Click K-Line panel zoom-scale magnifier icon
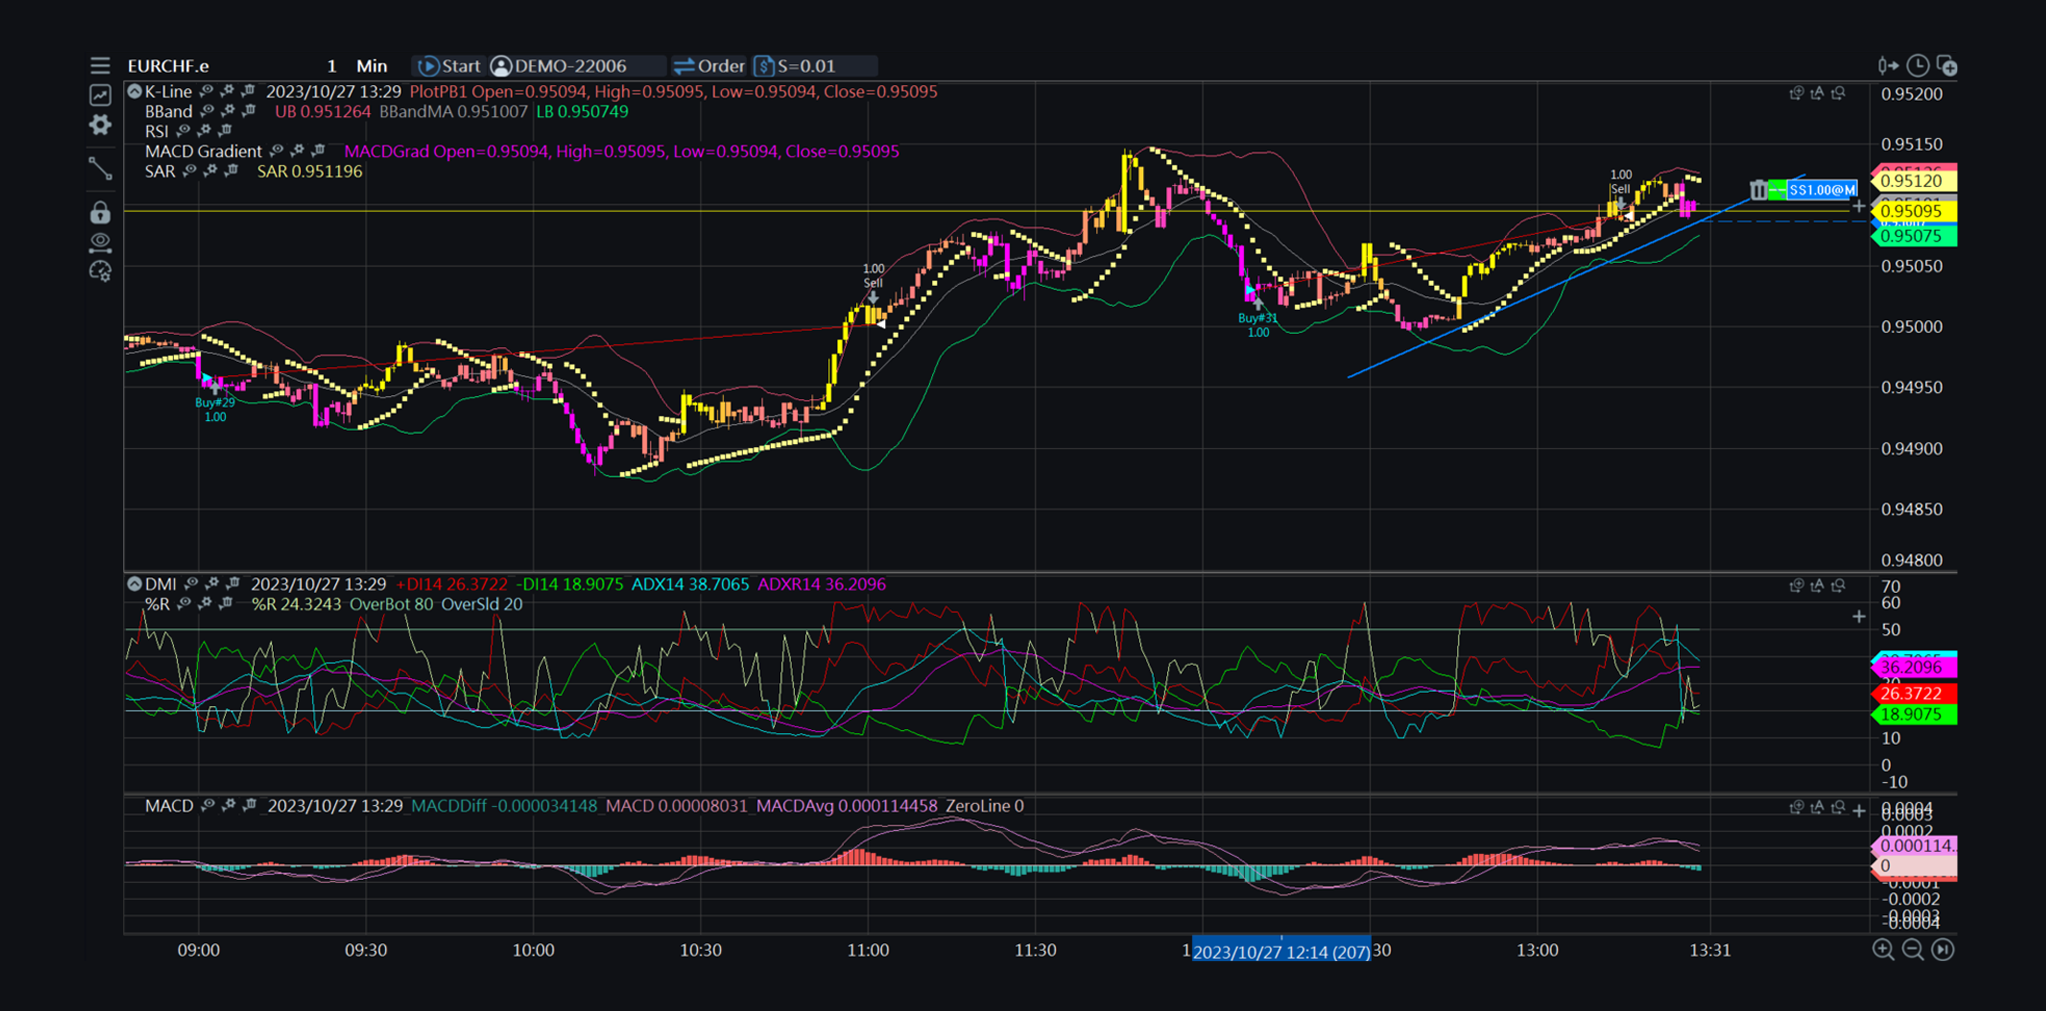This screenshot has width=2046, height=1011. tap(1838, 93)
